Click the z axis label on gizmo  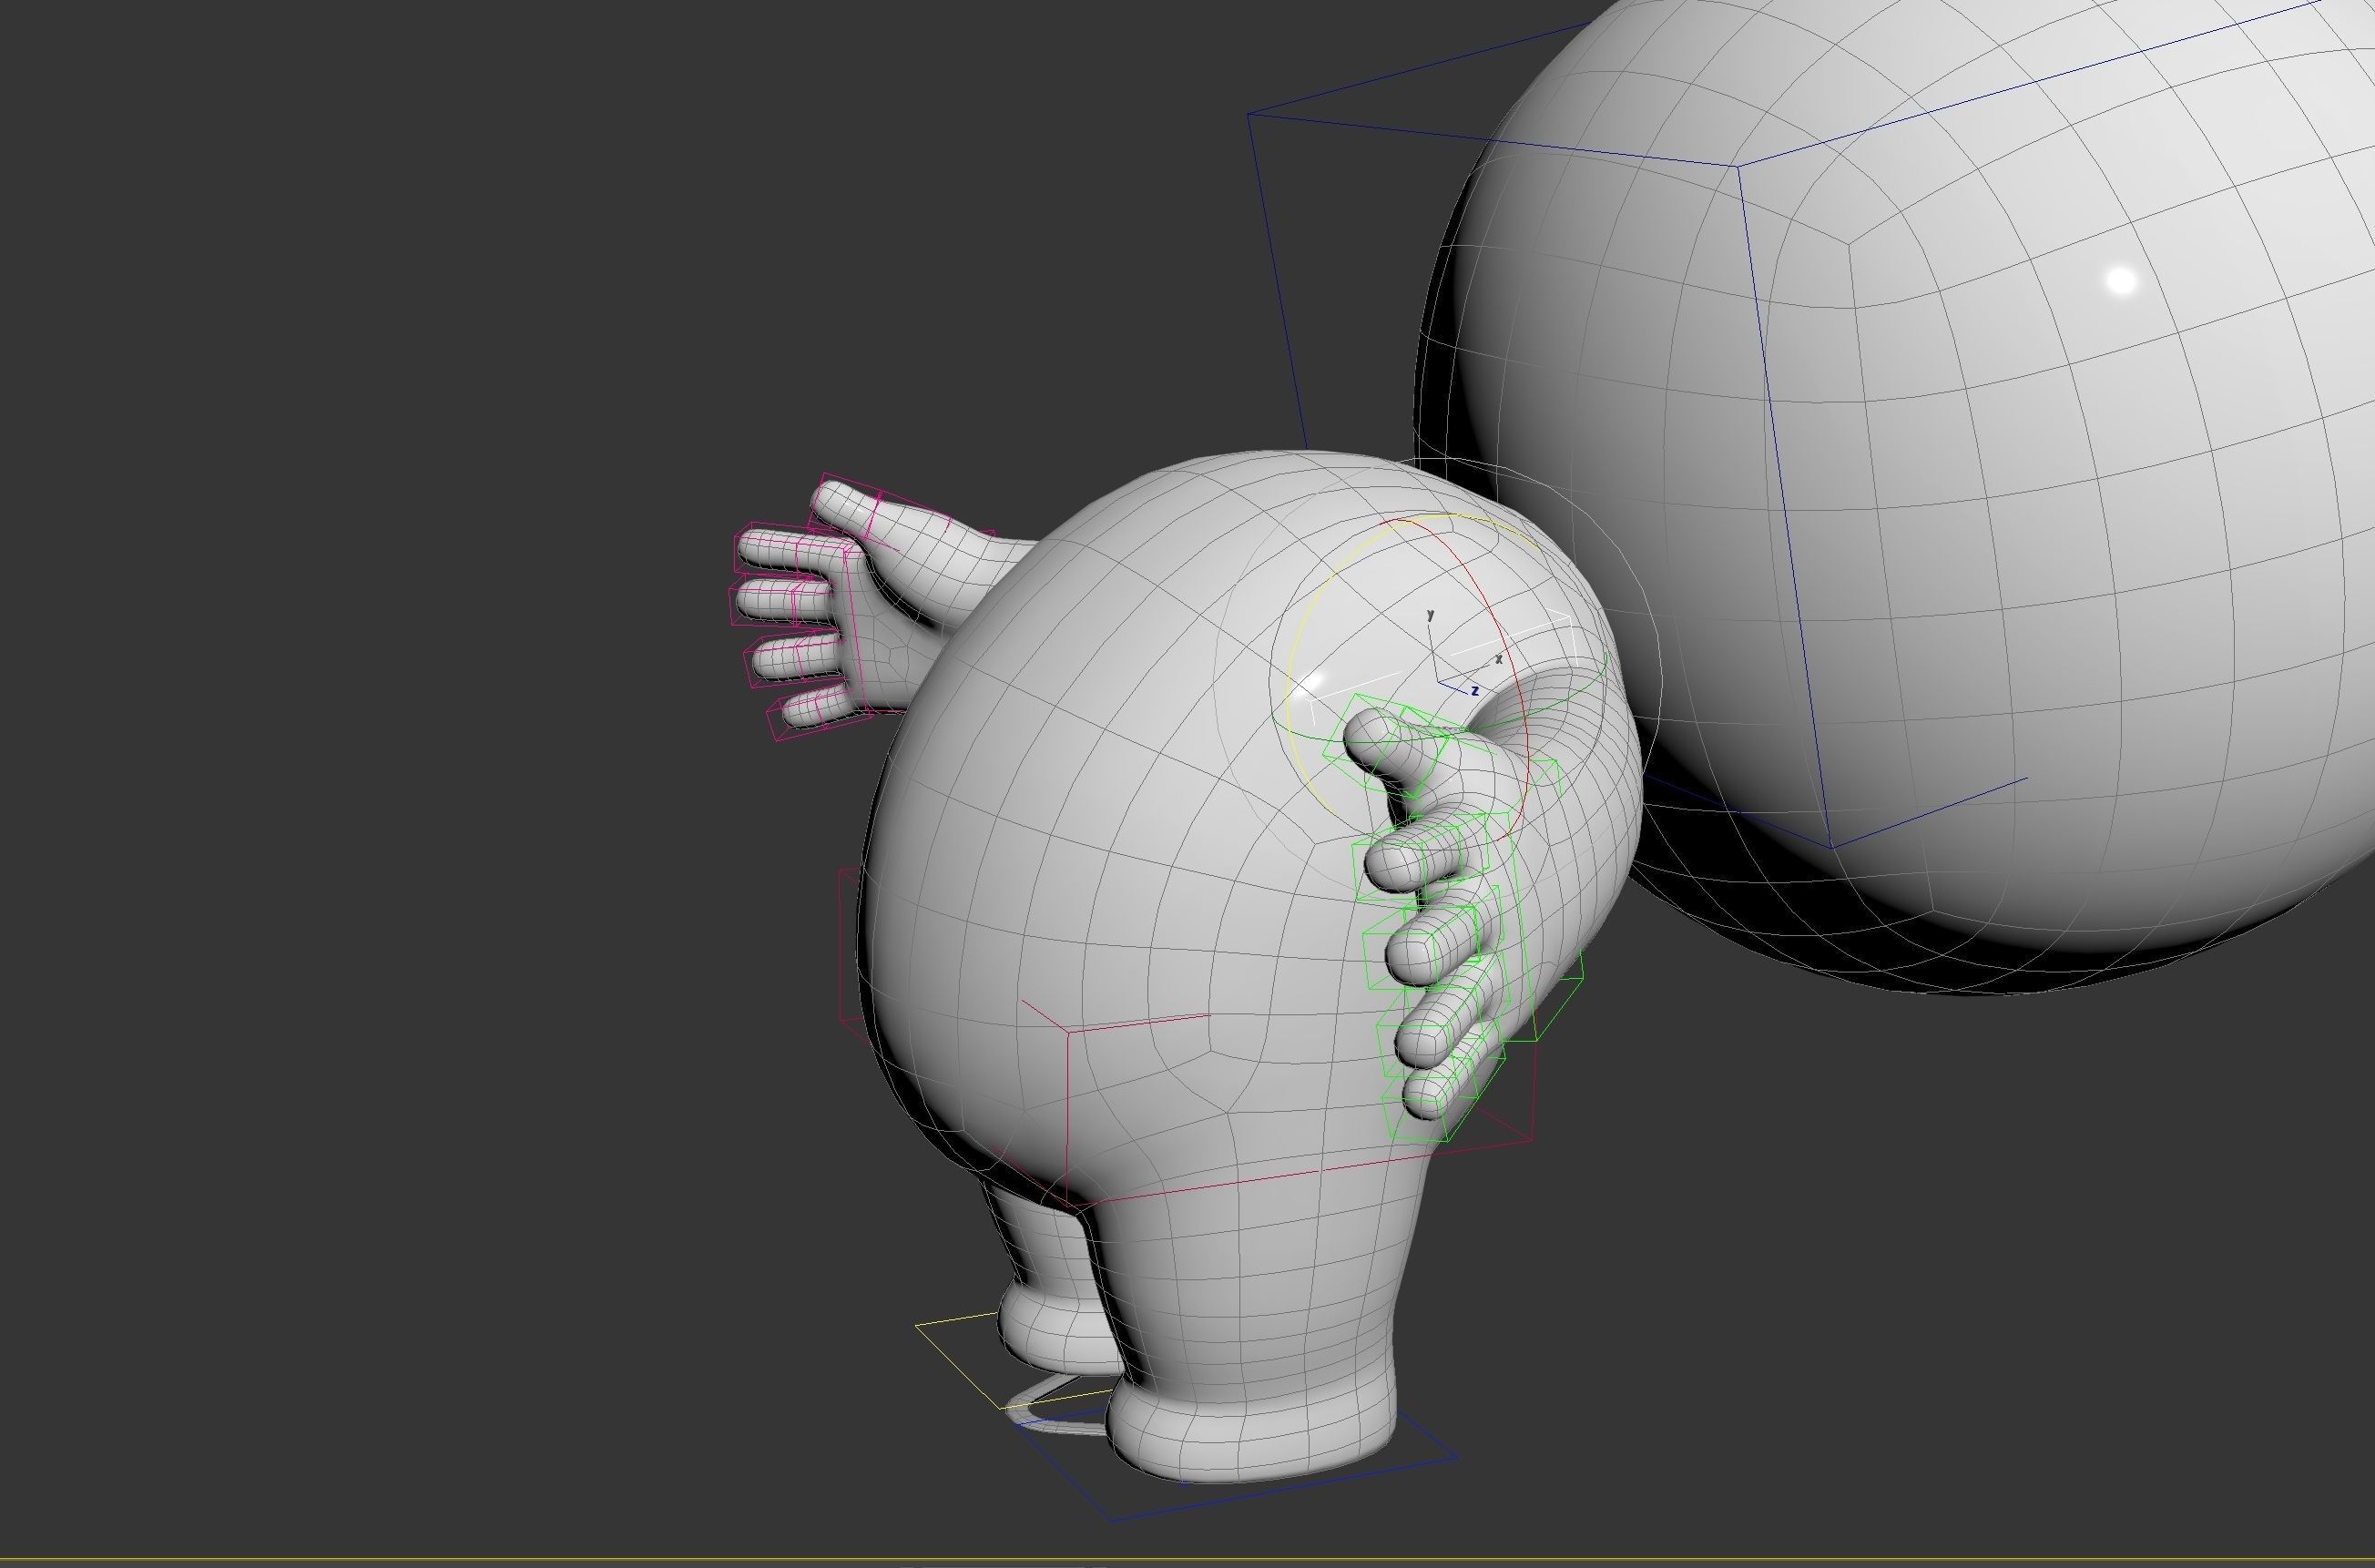click(1475, 691)
